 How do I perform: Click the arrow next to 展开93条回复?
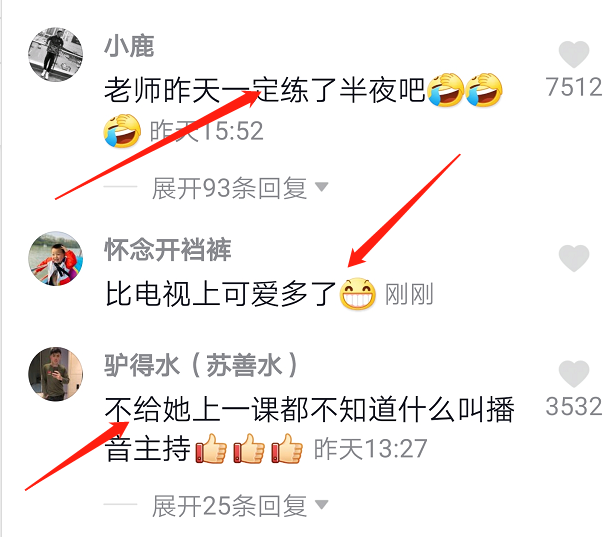point(321,187)
